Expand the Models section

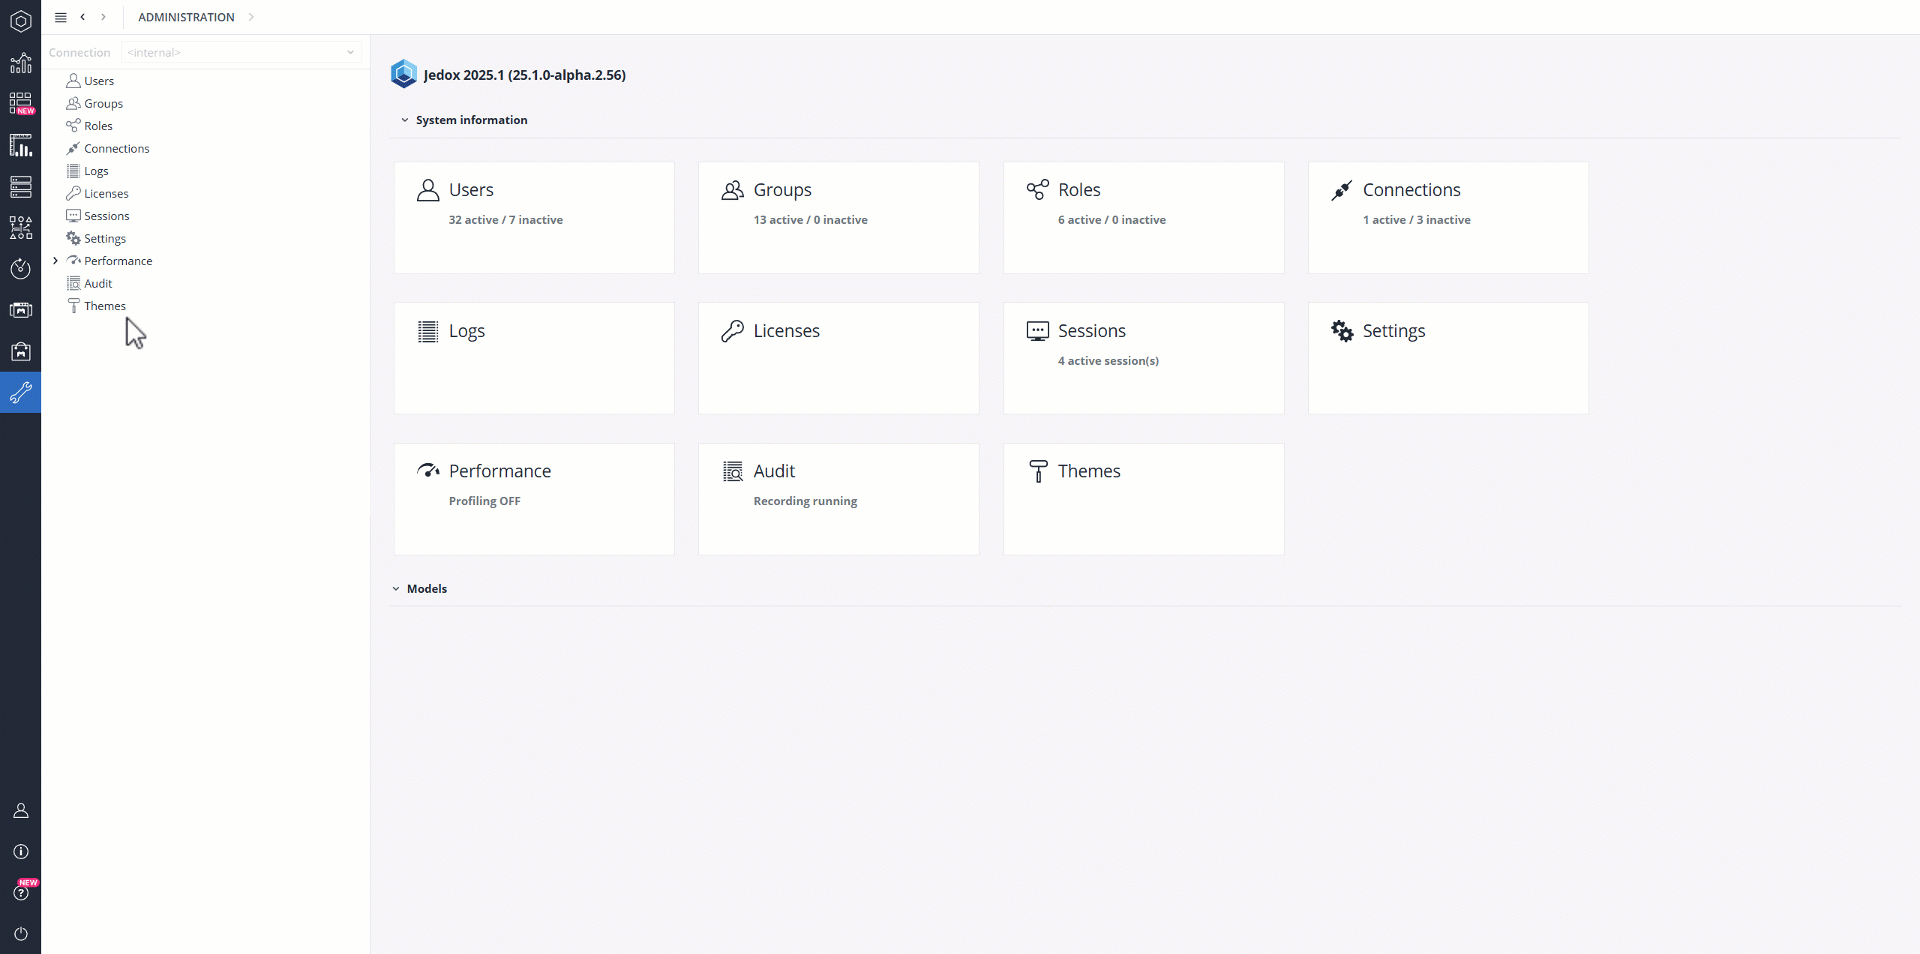point(395,589)
